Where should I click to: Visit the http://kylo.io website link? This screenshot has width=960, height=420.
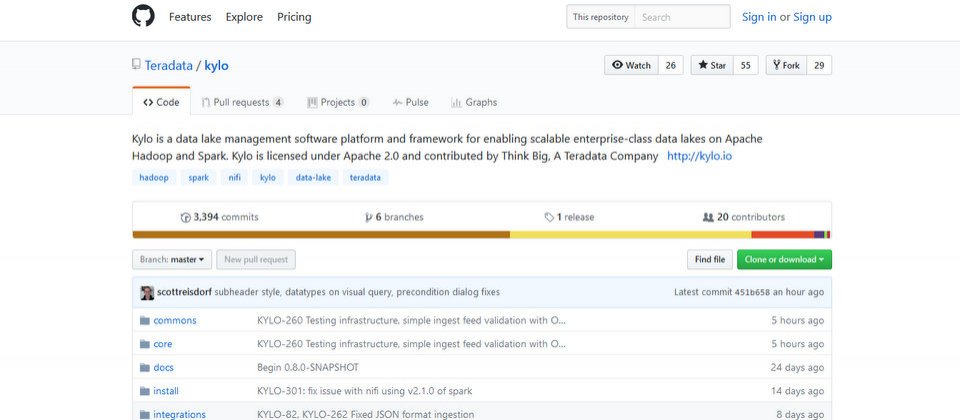pos(699,156)
